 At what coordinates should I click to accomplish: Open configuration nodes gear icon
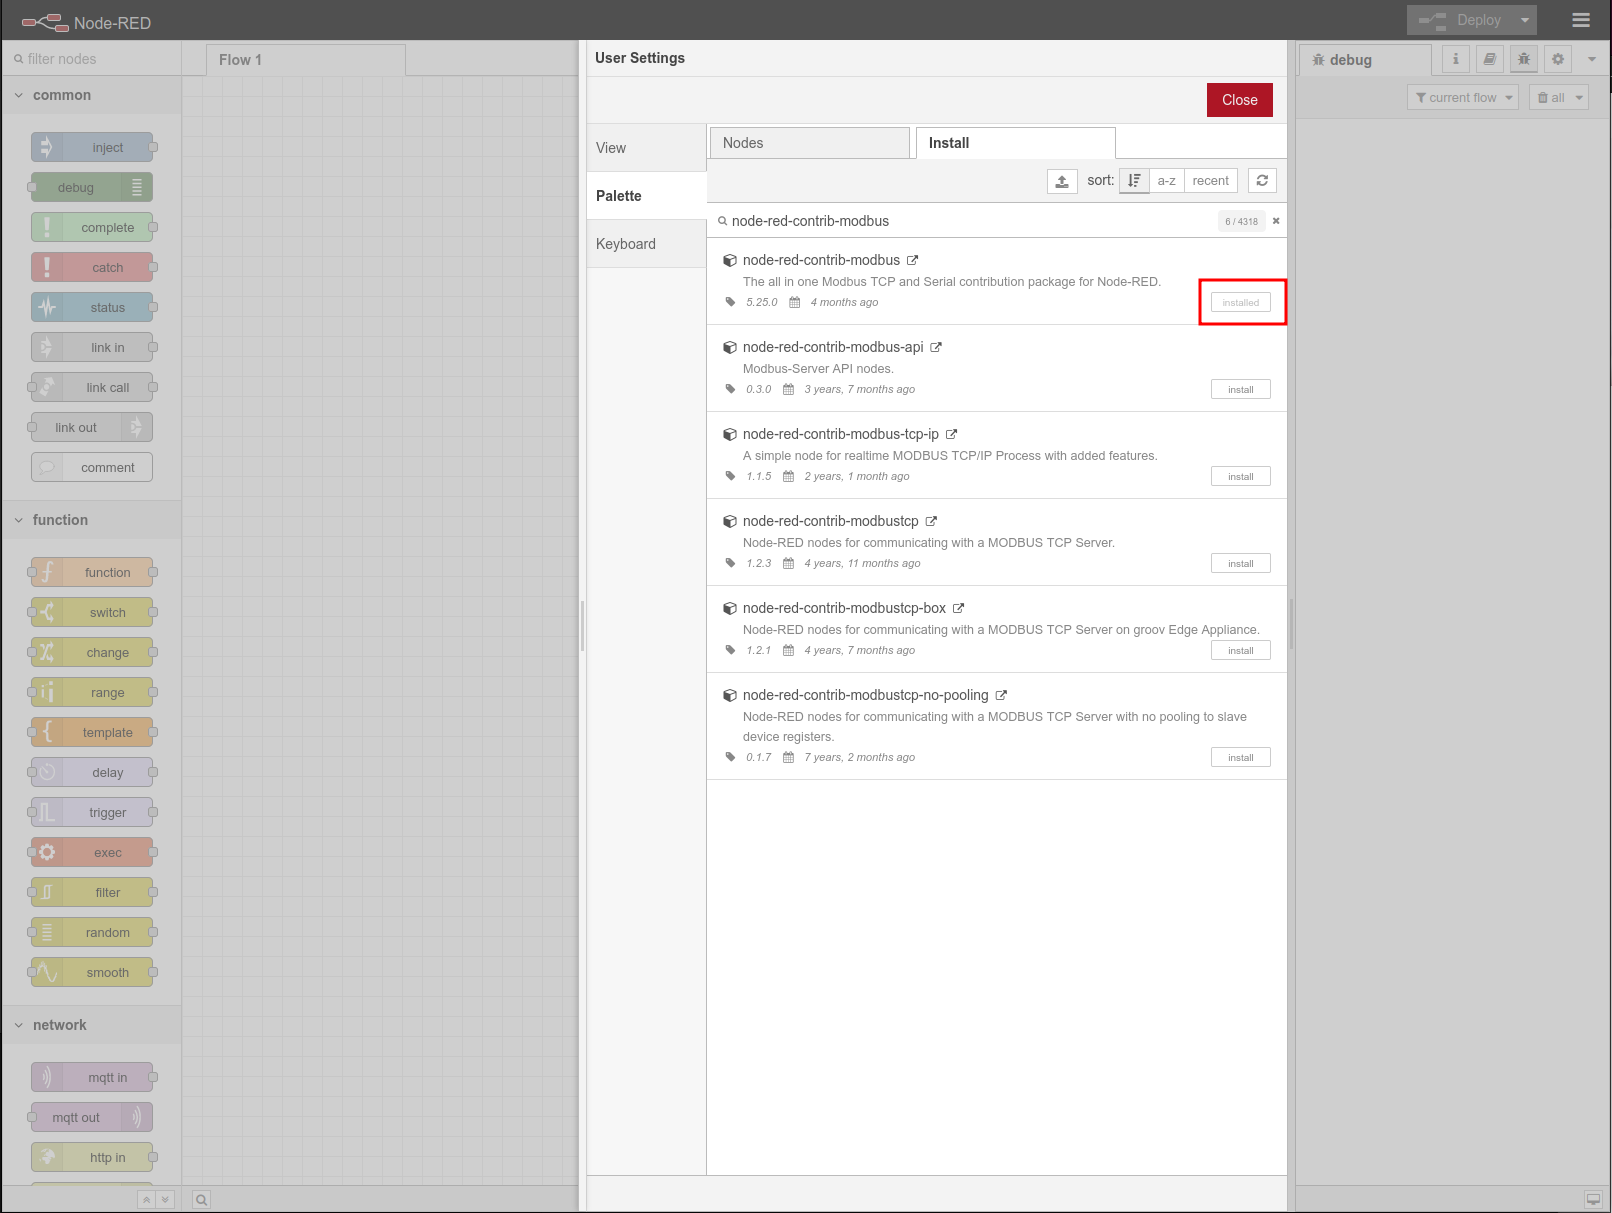[1558, 59]
